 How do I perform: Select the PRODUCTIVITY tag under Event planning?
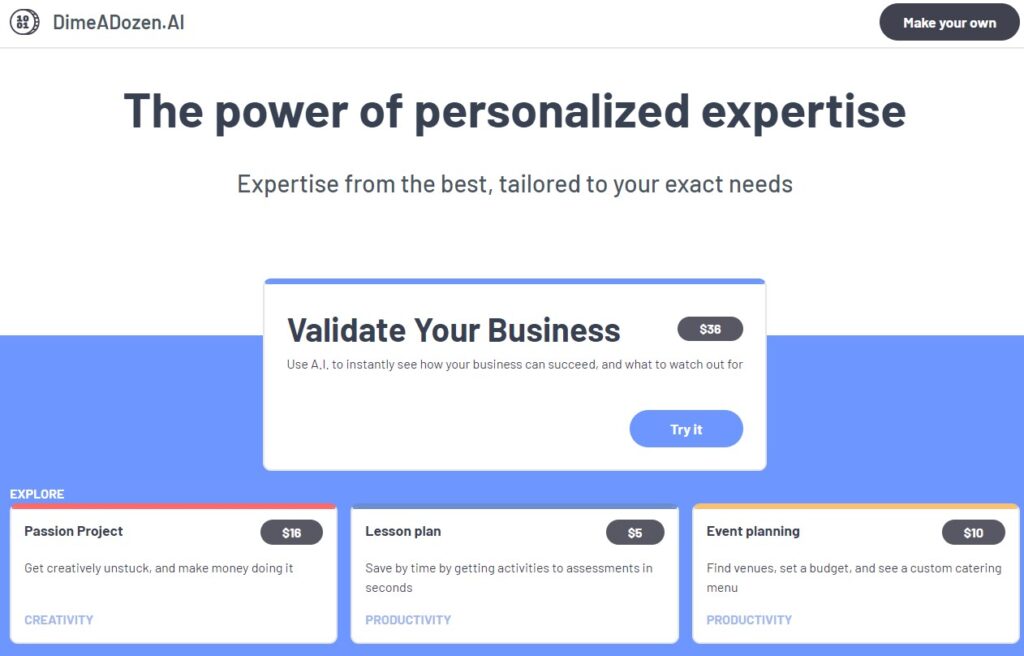pyautogui.click(x=749, y=620)
